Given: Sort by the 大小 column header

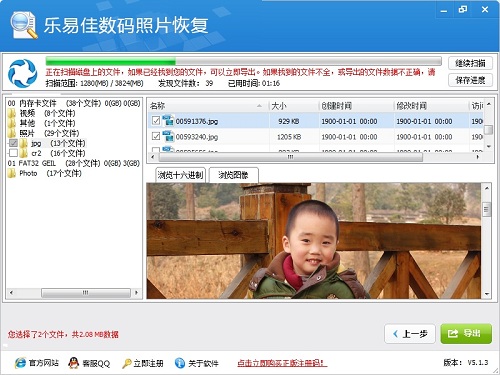Looking at the screenshot, I should click(x=294, y=106).
